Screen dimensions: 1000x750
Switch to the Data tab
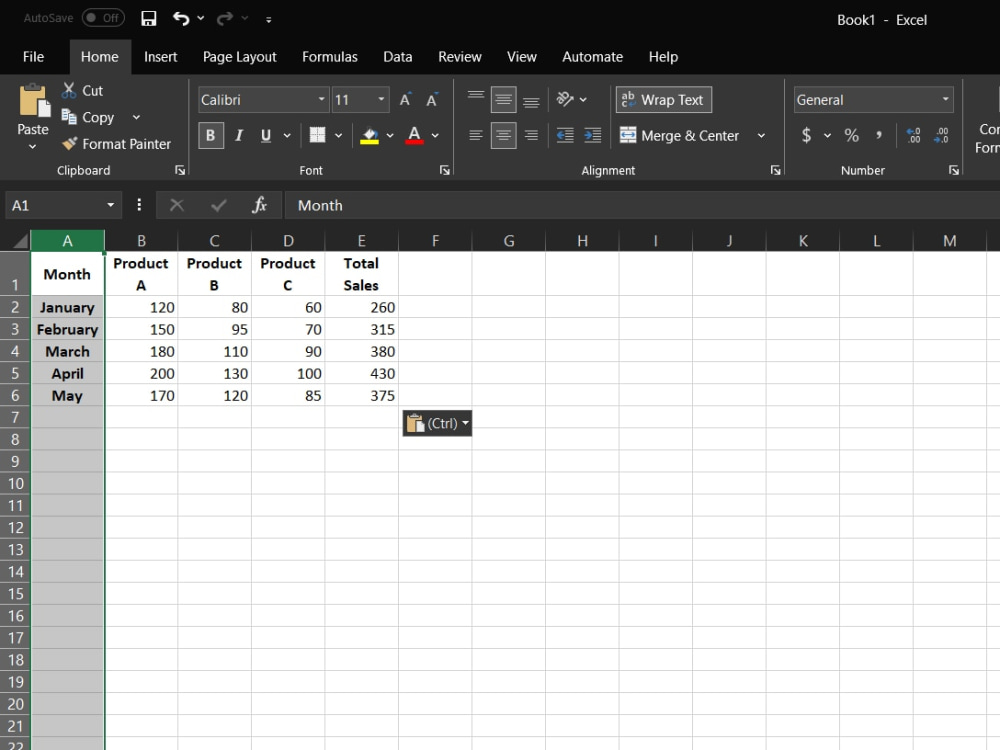point(397,57)
